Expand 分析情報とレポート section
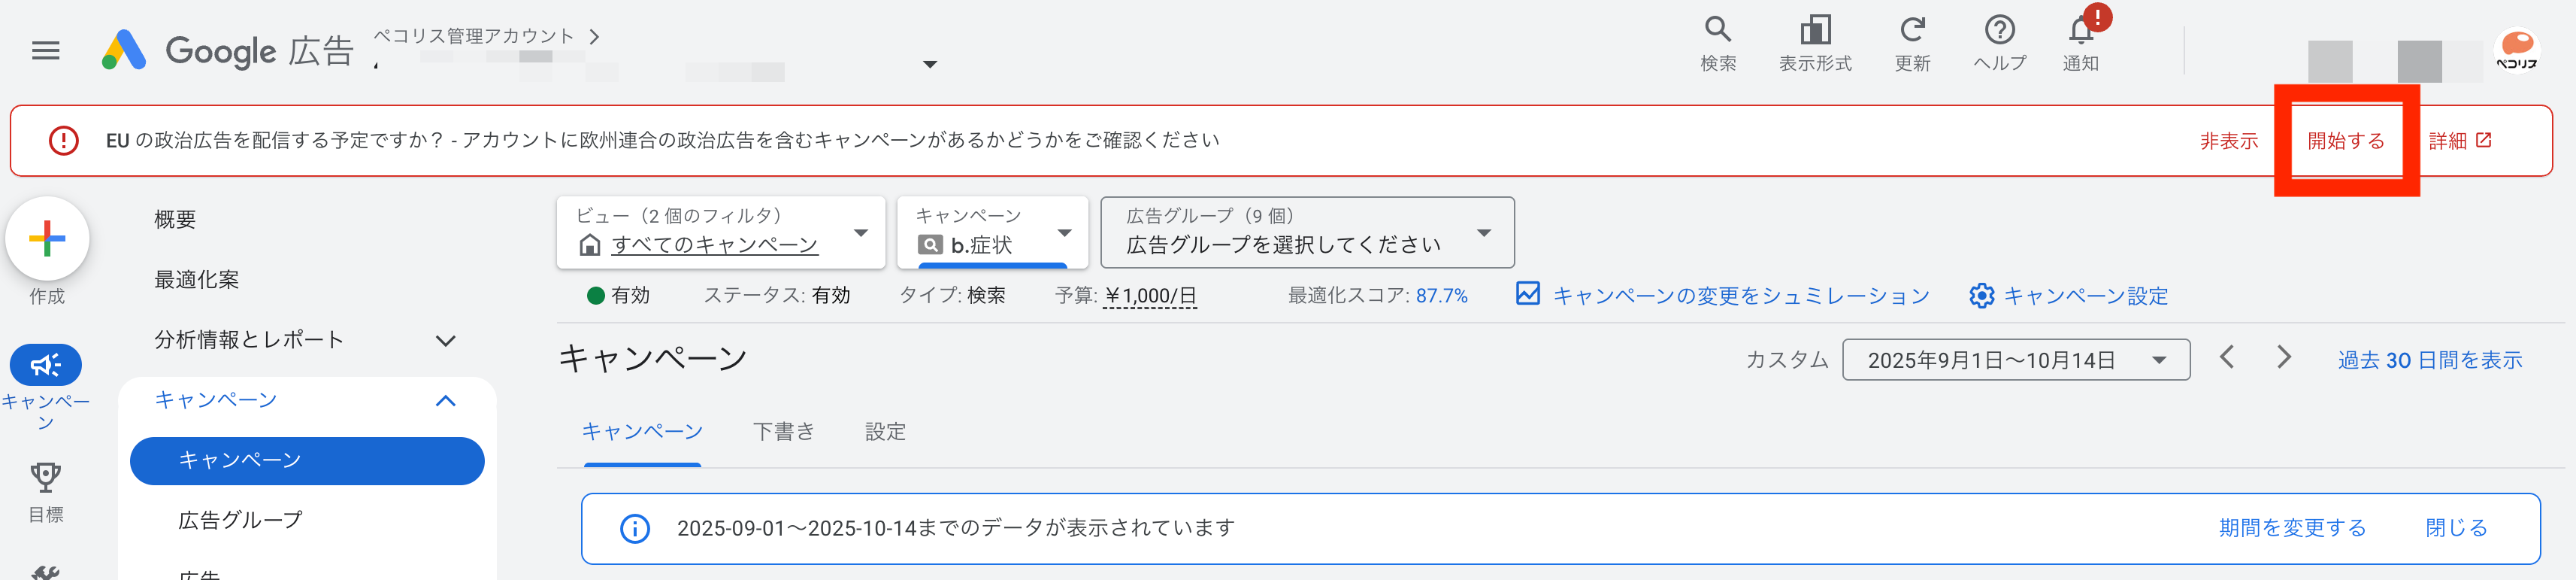Screen dimensions: 2576x580 [445, 341]
